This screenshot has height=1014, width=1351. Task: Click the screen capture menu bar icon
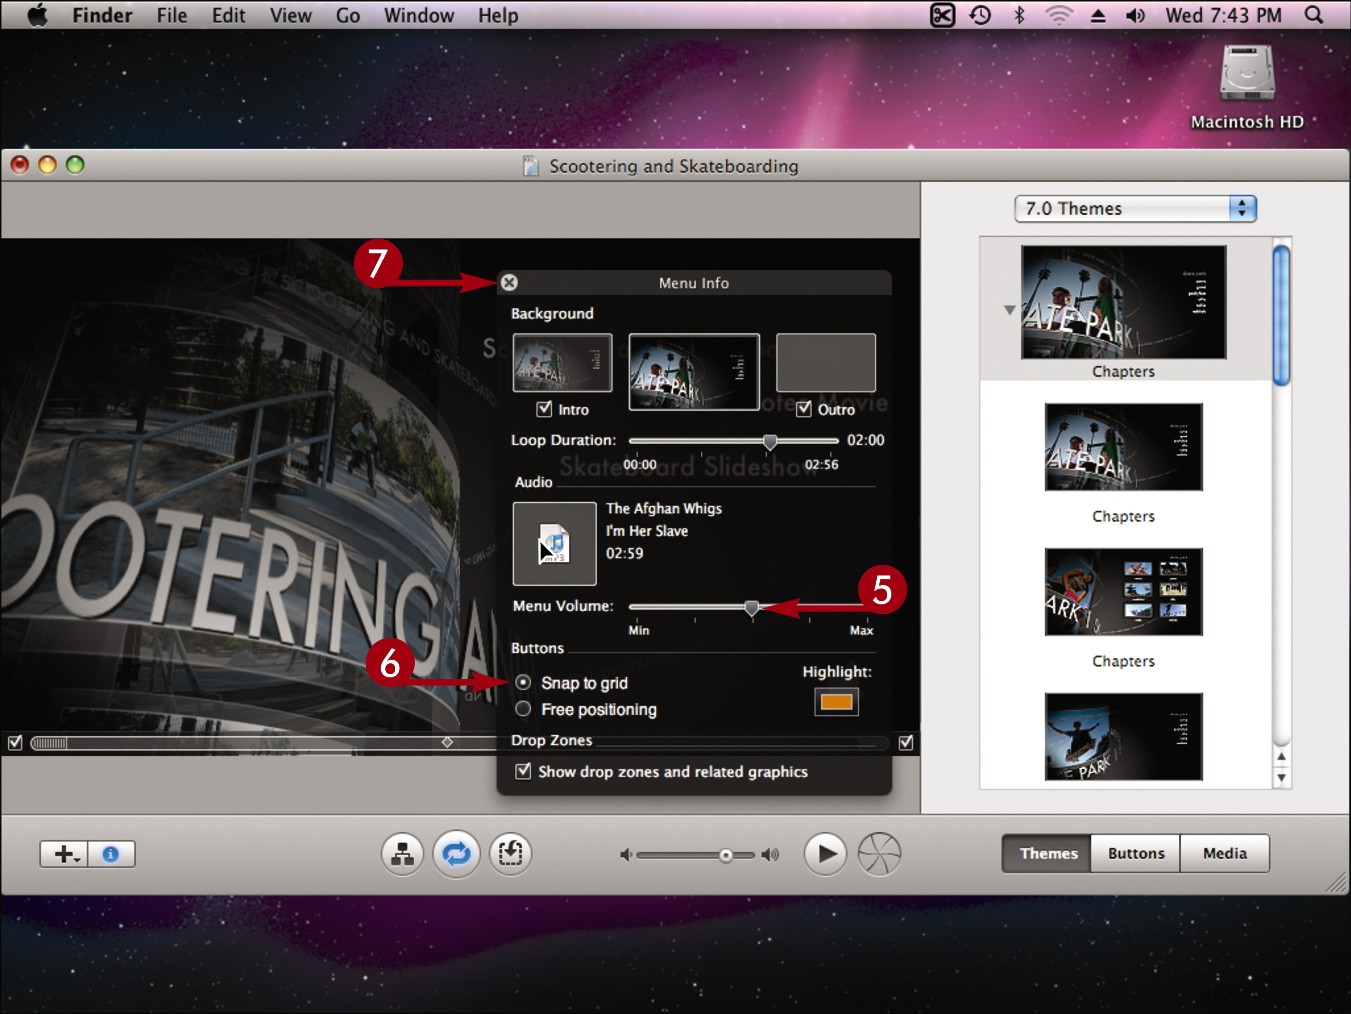pyautogui.click(x=943, y=15)
